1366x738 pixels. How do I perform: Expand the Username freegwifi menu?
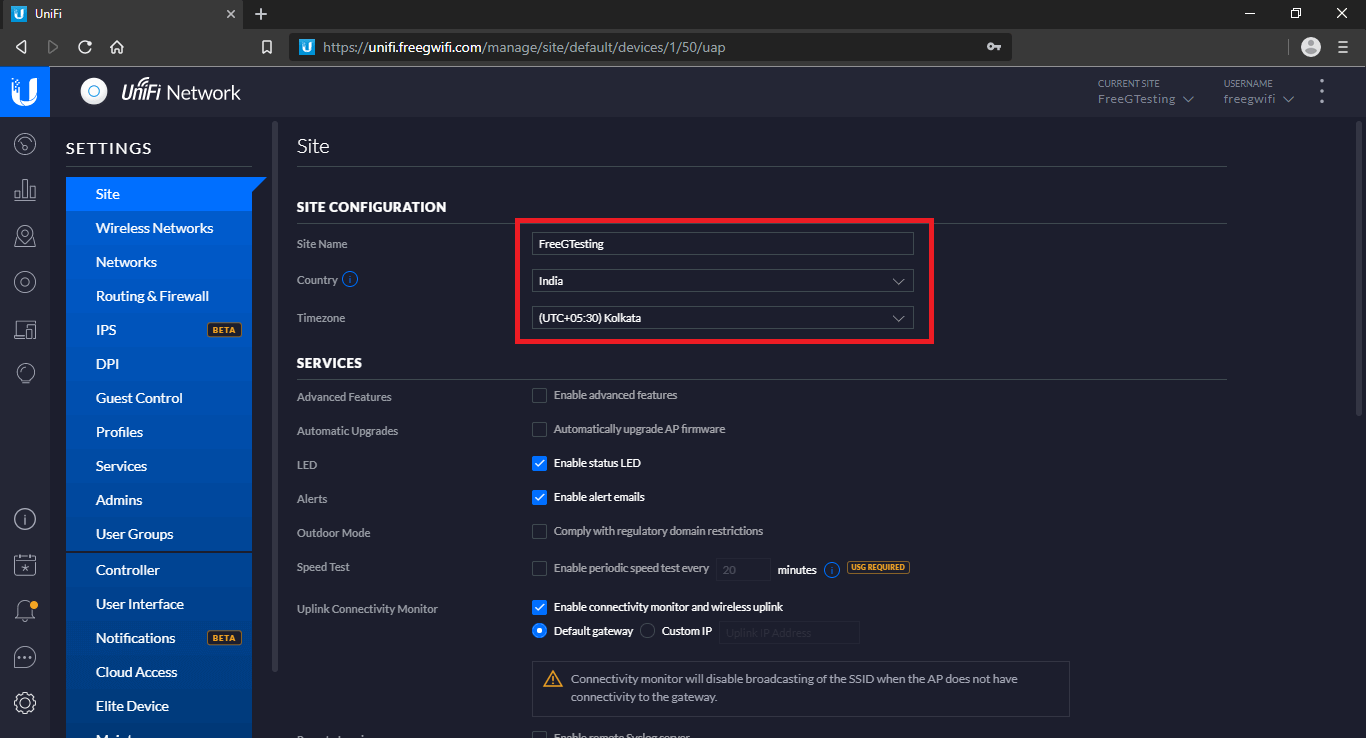pyautogui.click(x=1259, y=99)
